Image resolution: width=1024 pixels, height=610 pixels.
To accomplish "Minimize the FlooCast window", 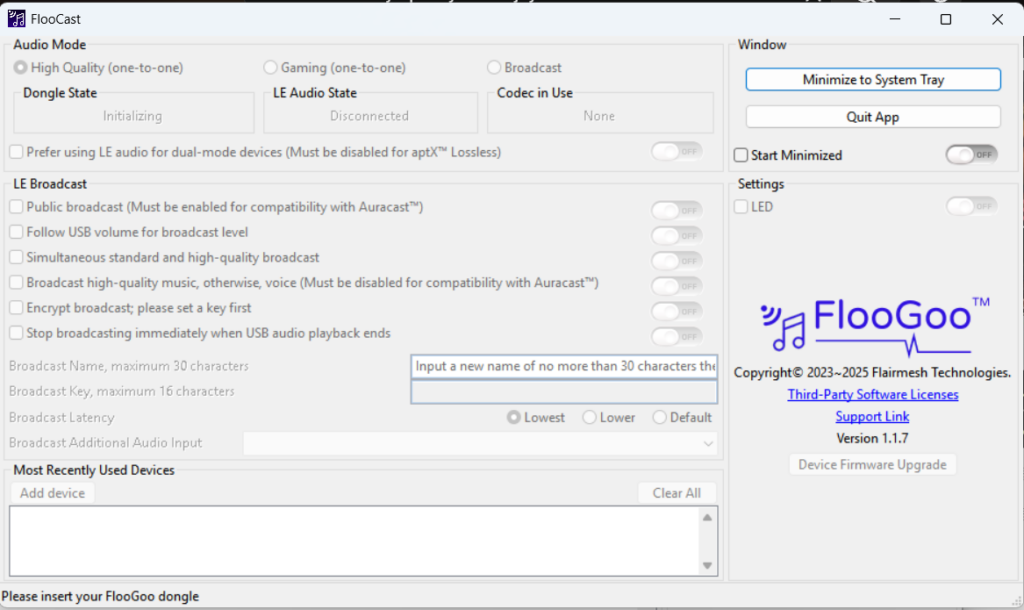I will point(895,19).
